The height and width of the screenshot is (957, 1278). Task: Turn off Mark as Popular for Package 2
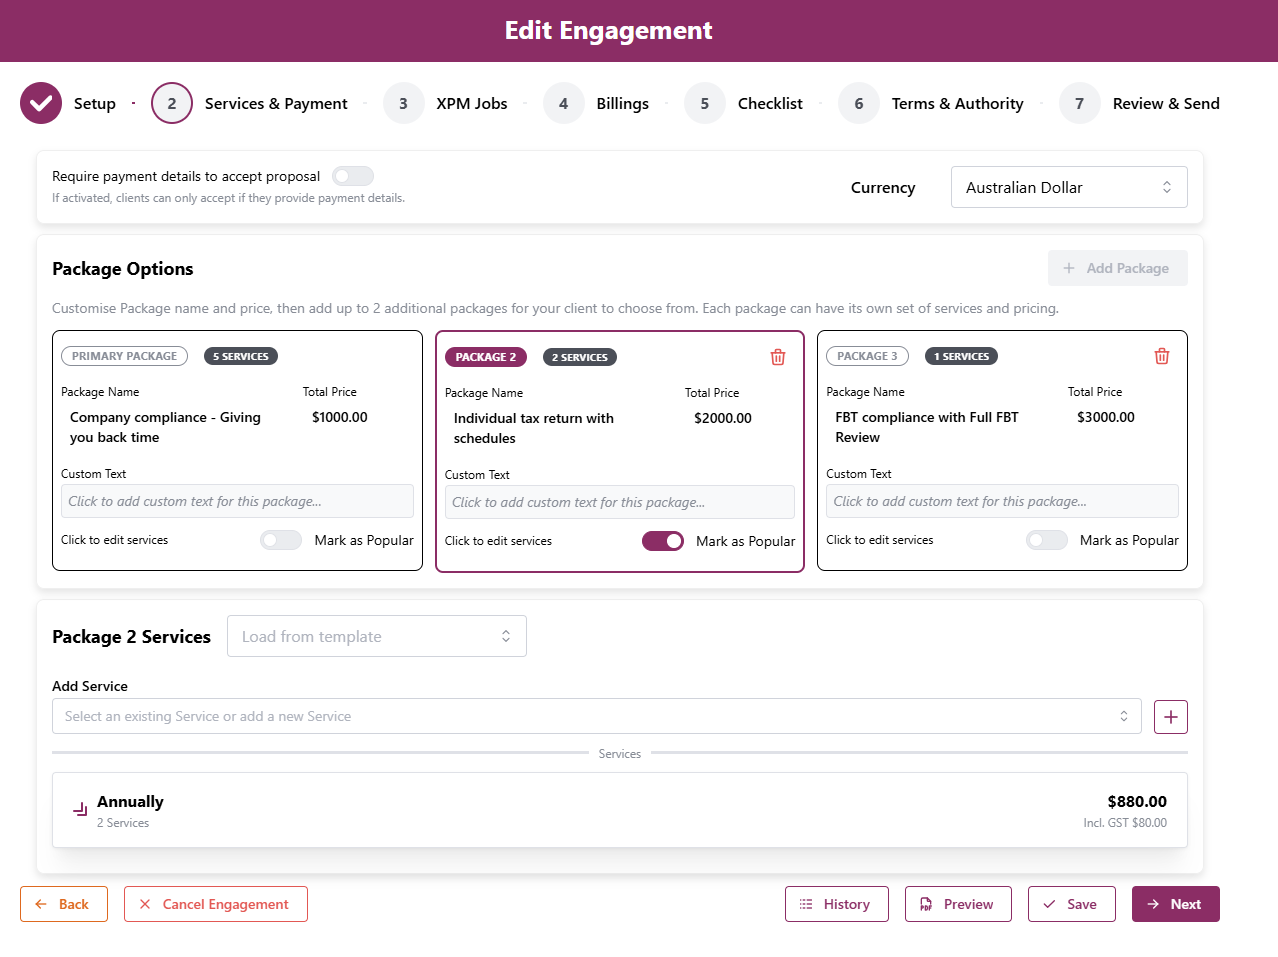pos(662,541)
